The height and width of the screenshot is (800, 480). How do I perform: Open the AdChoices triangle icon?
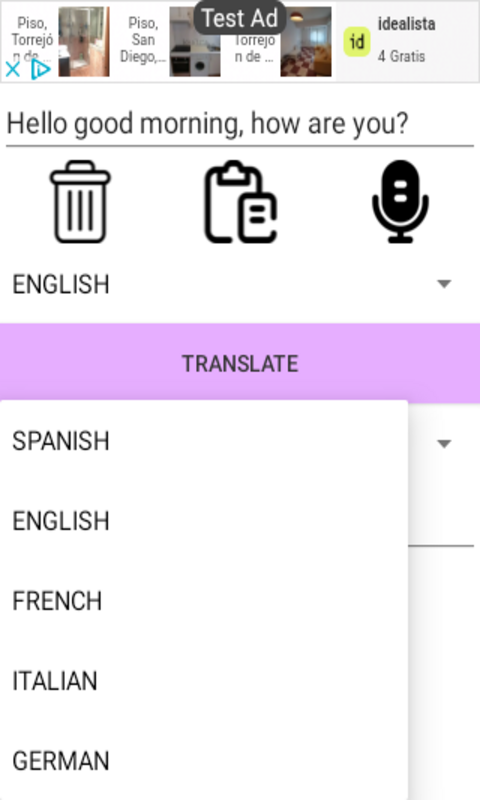click(x=40, y=69)
